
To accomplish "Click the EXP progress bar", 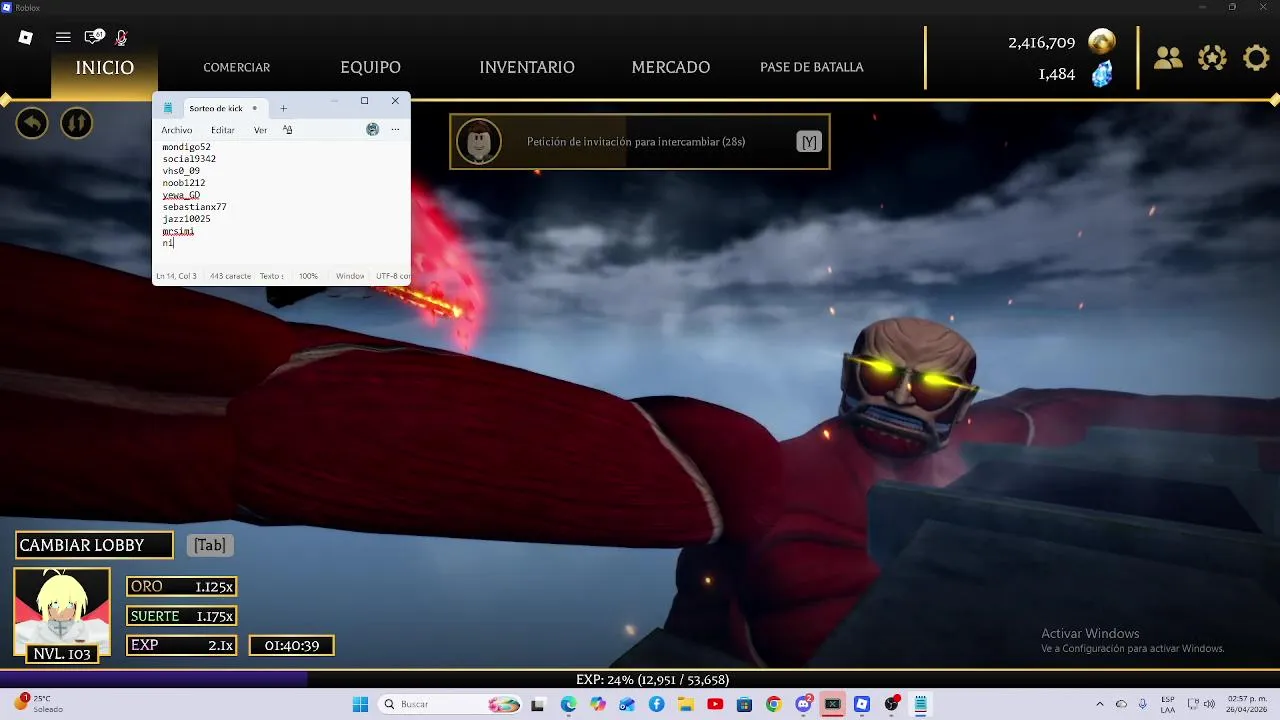I will (640, 679).
